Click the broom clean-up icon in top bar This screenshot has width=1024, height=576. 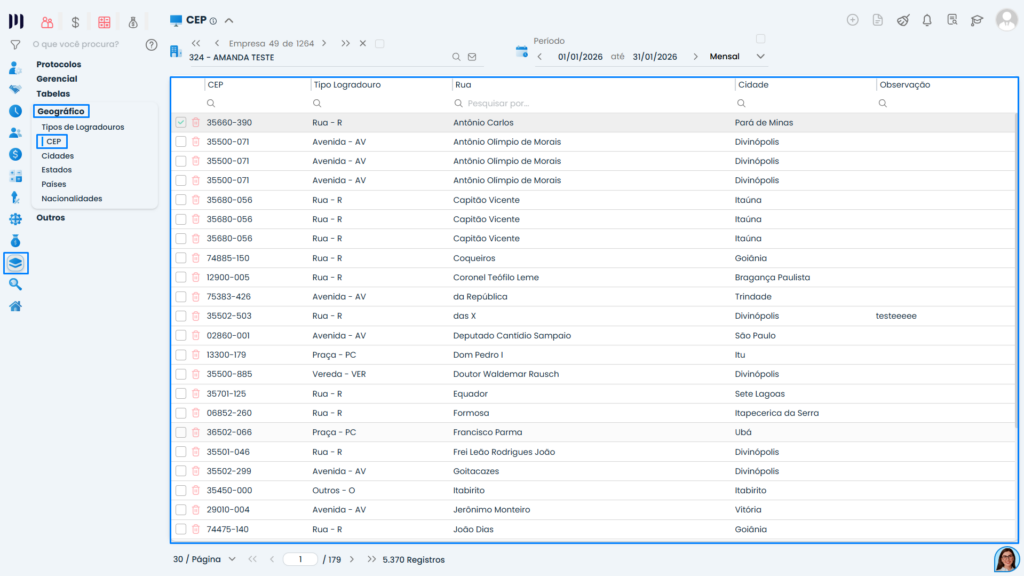pyautogui.click(x=902, y=20)
